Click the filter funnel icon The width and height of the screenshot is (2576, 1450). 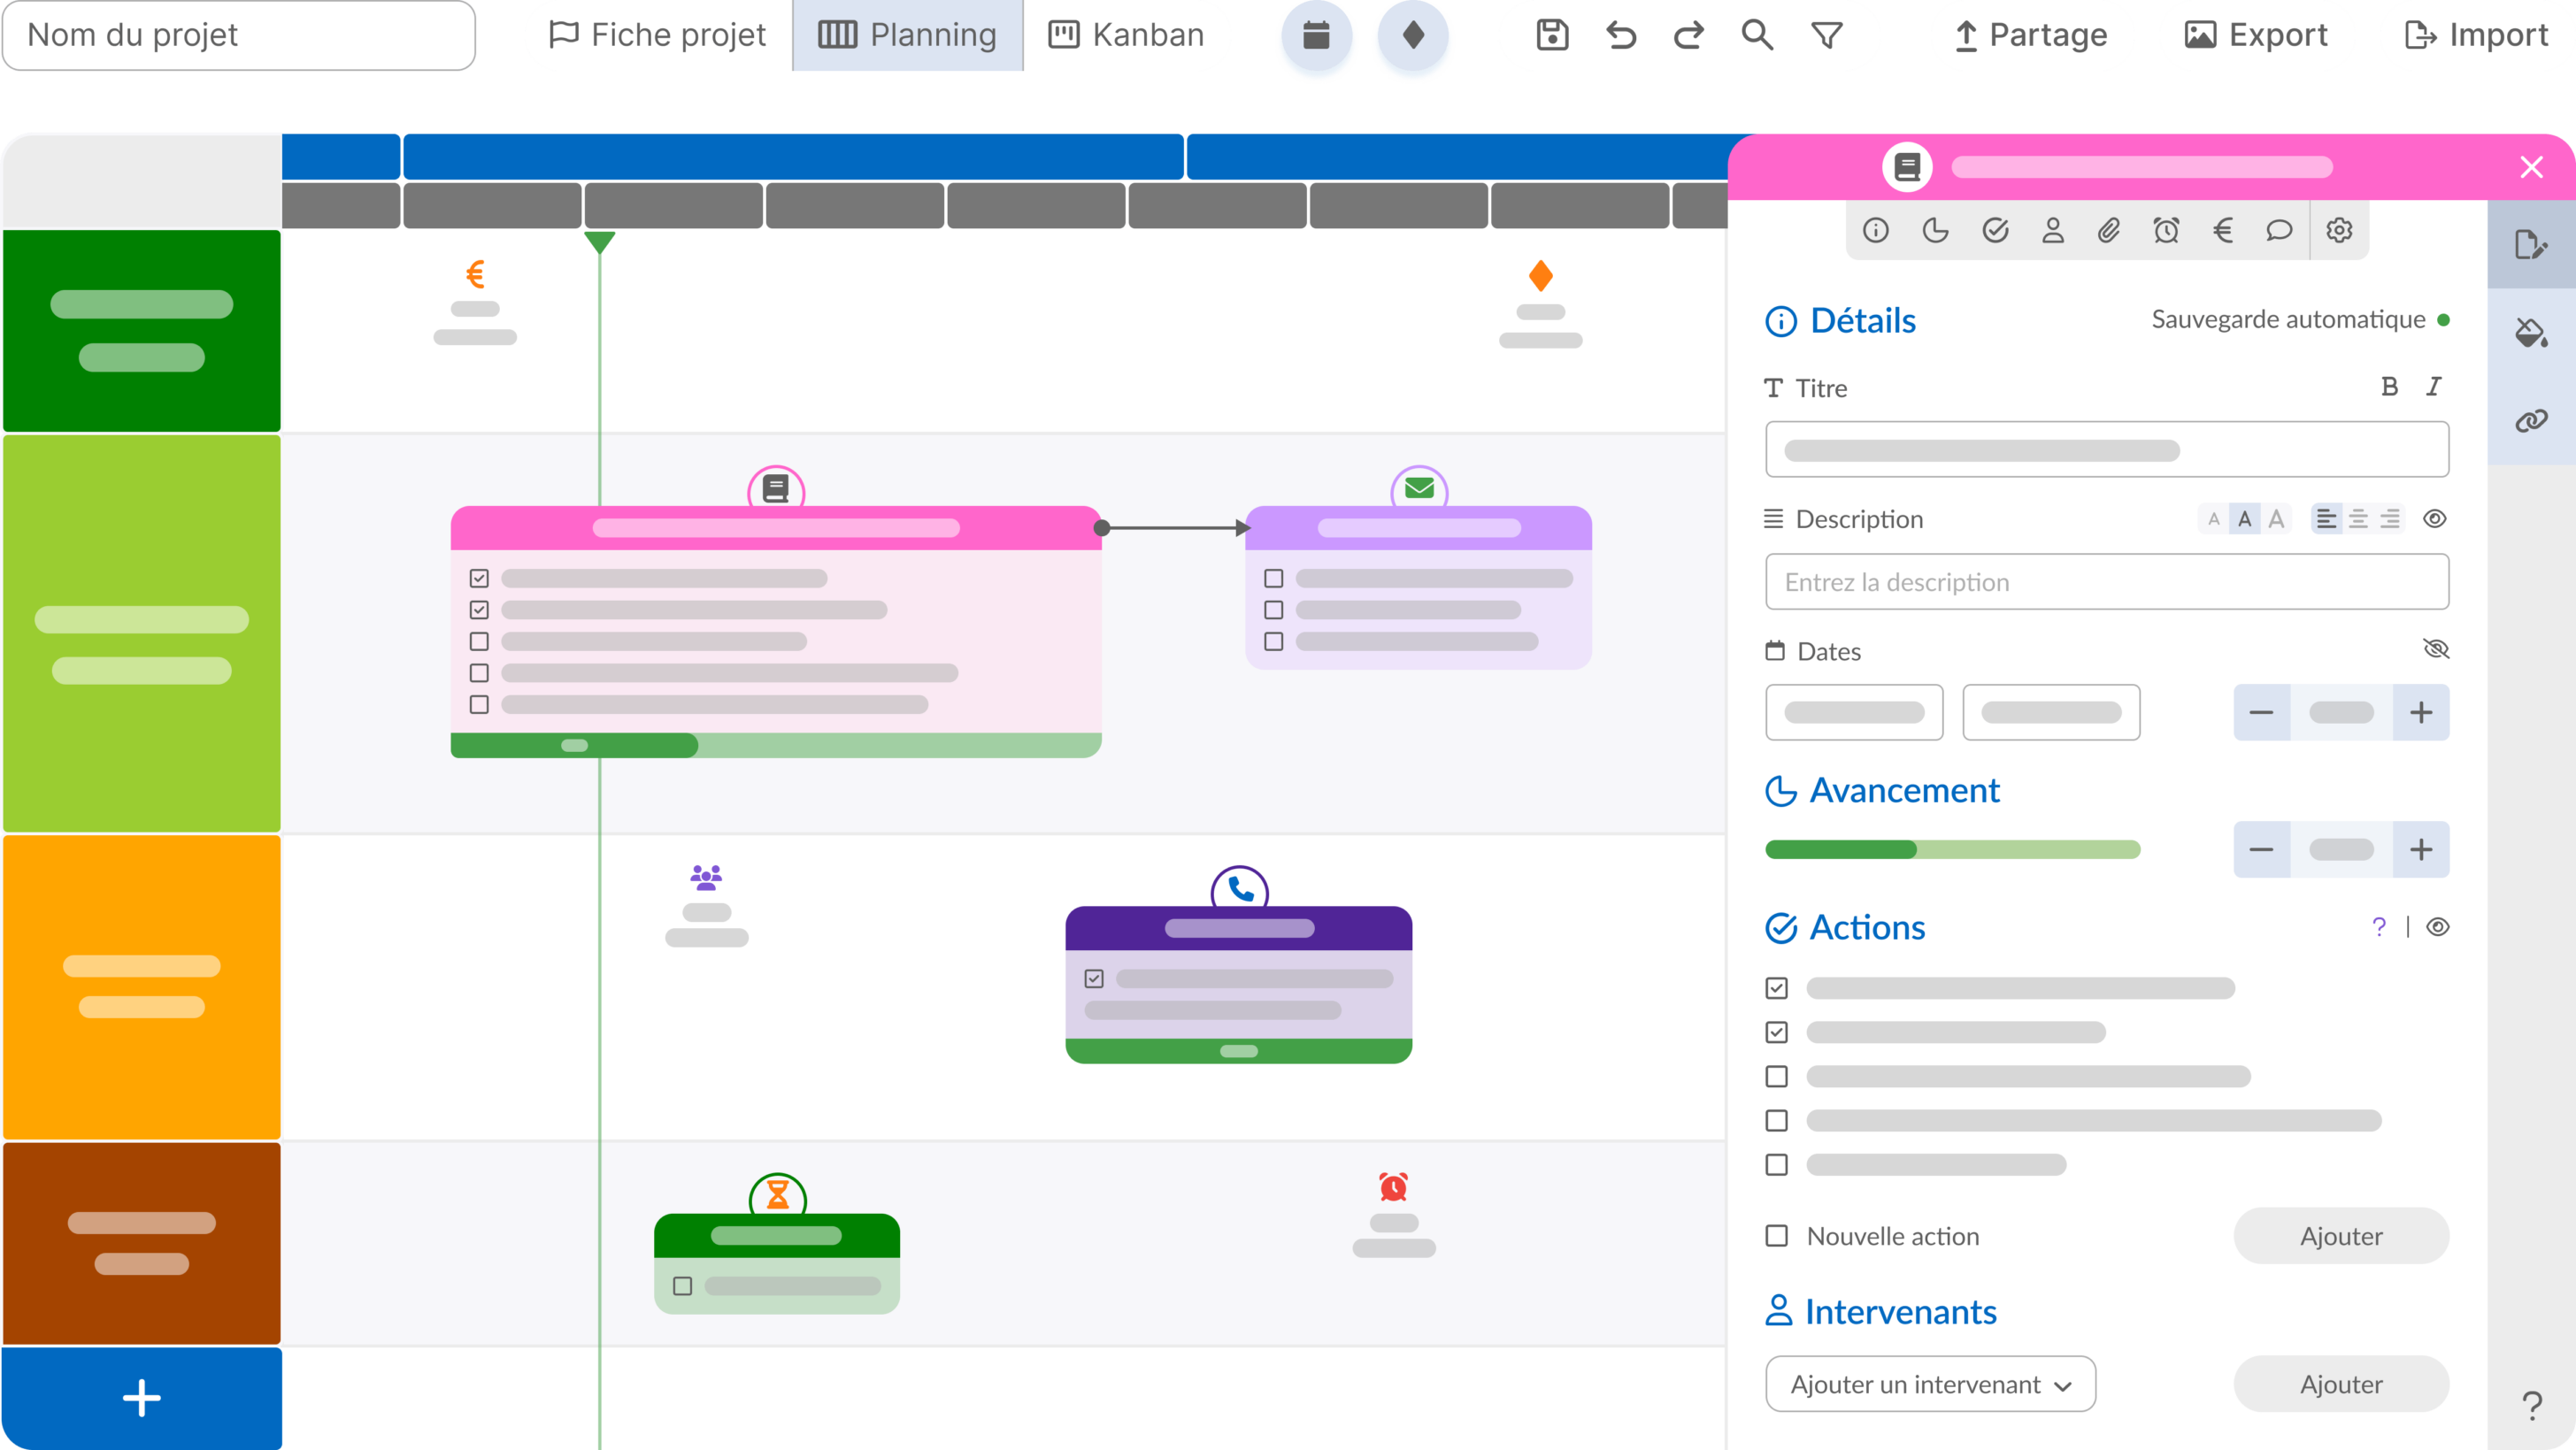click(x=1827, y=35)
